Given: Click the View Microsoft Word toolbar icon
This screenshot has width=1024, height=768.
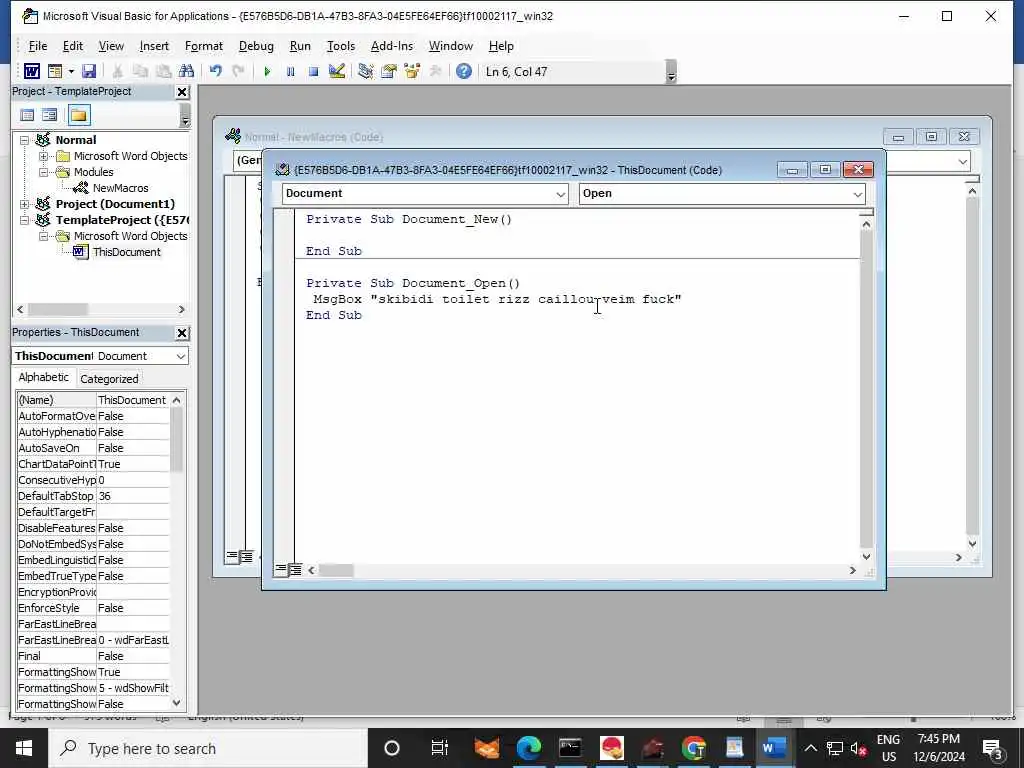Looking at the screenshot, I should (31, 71).
